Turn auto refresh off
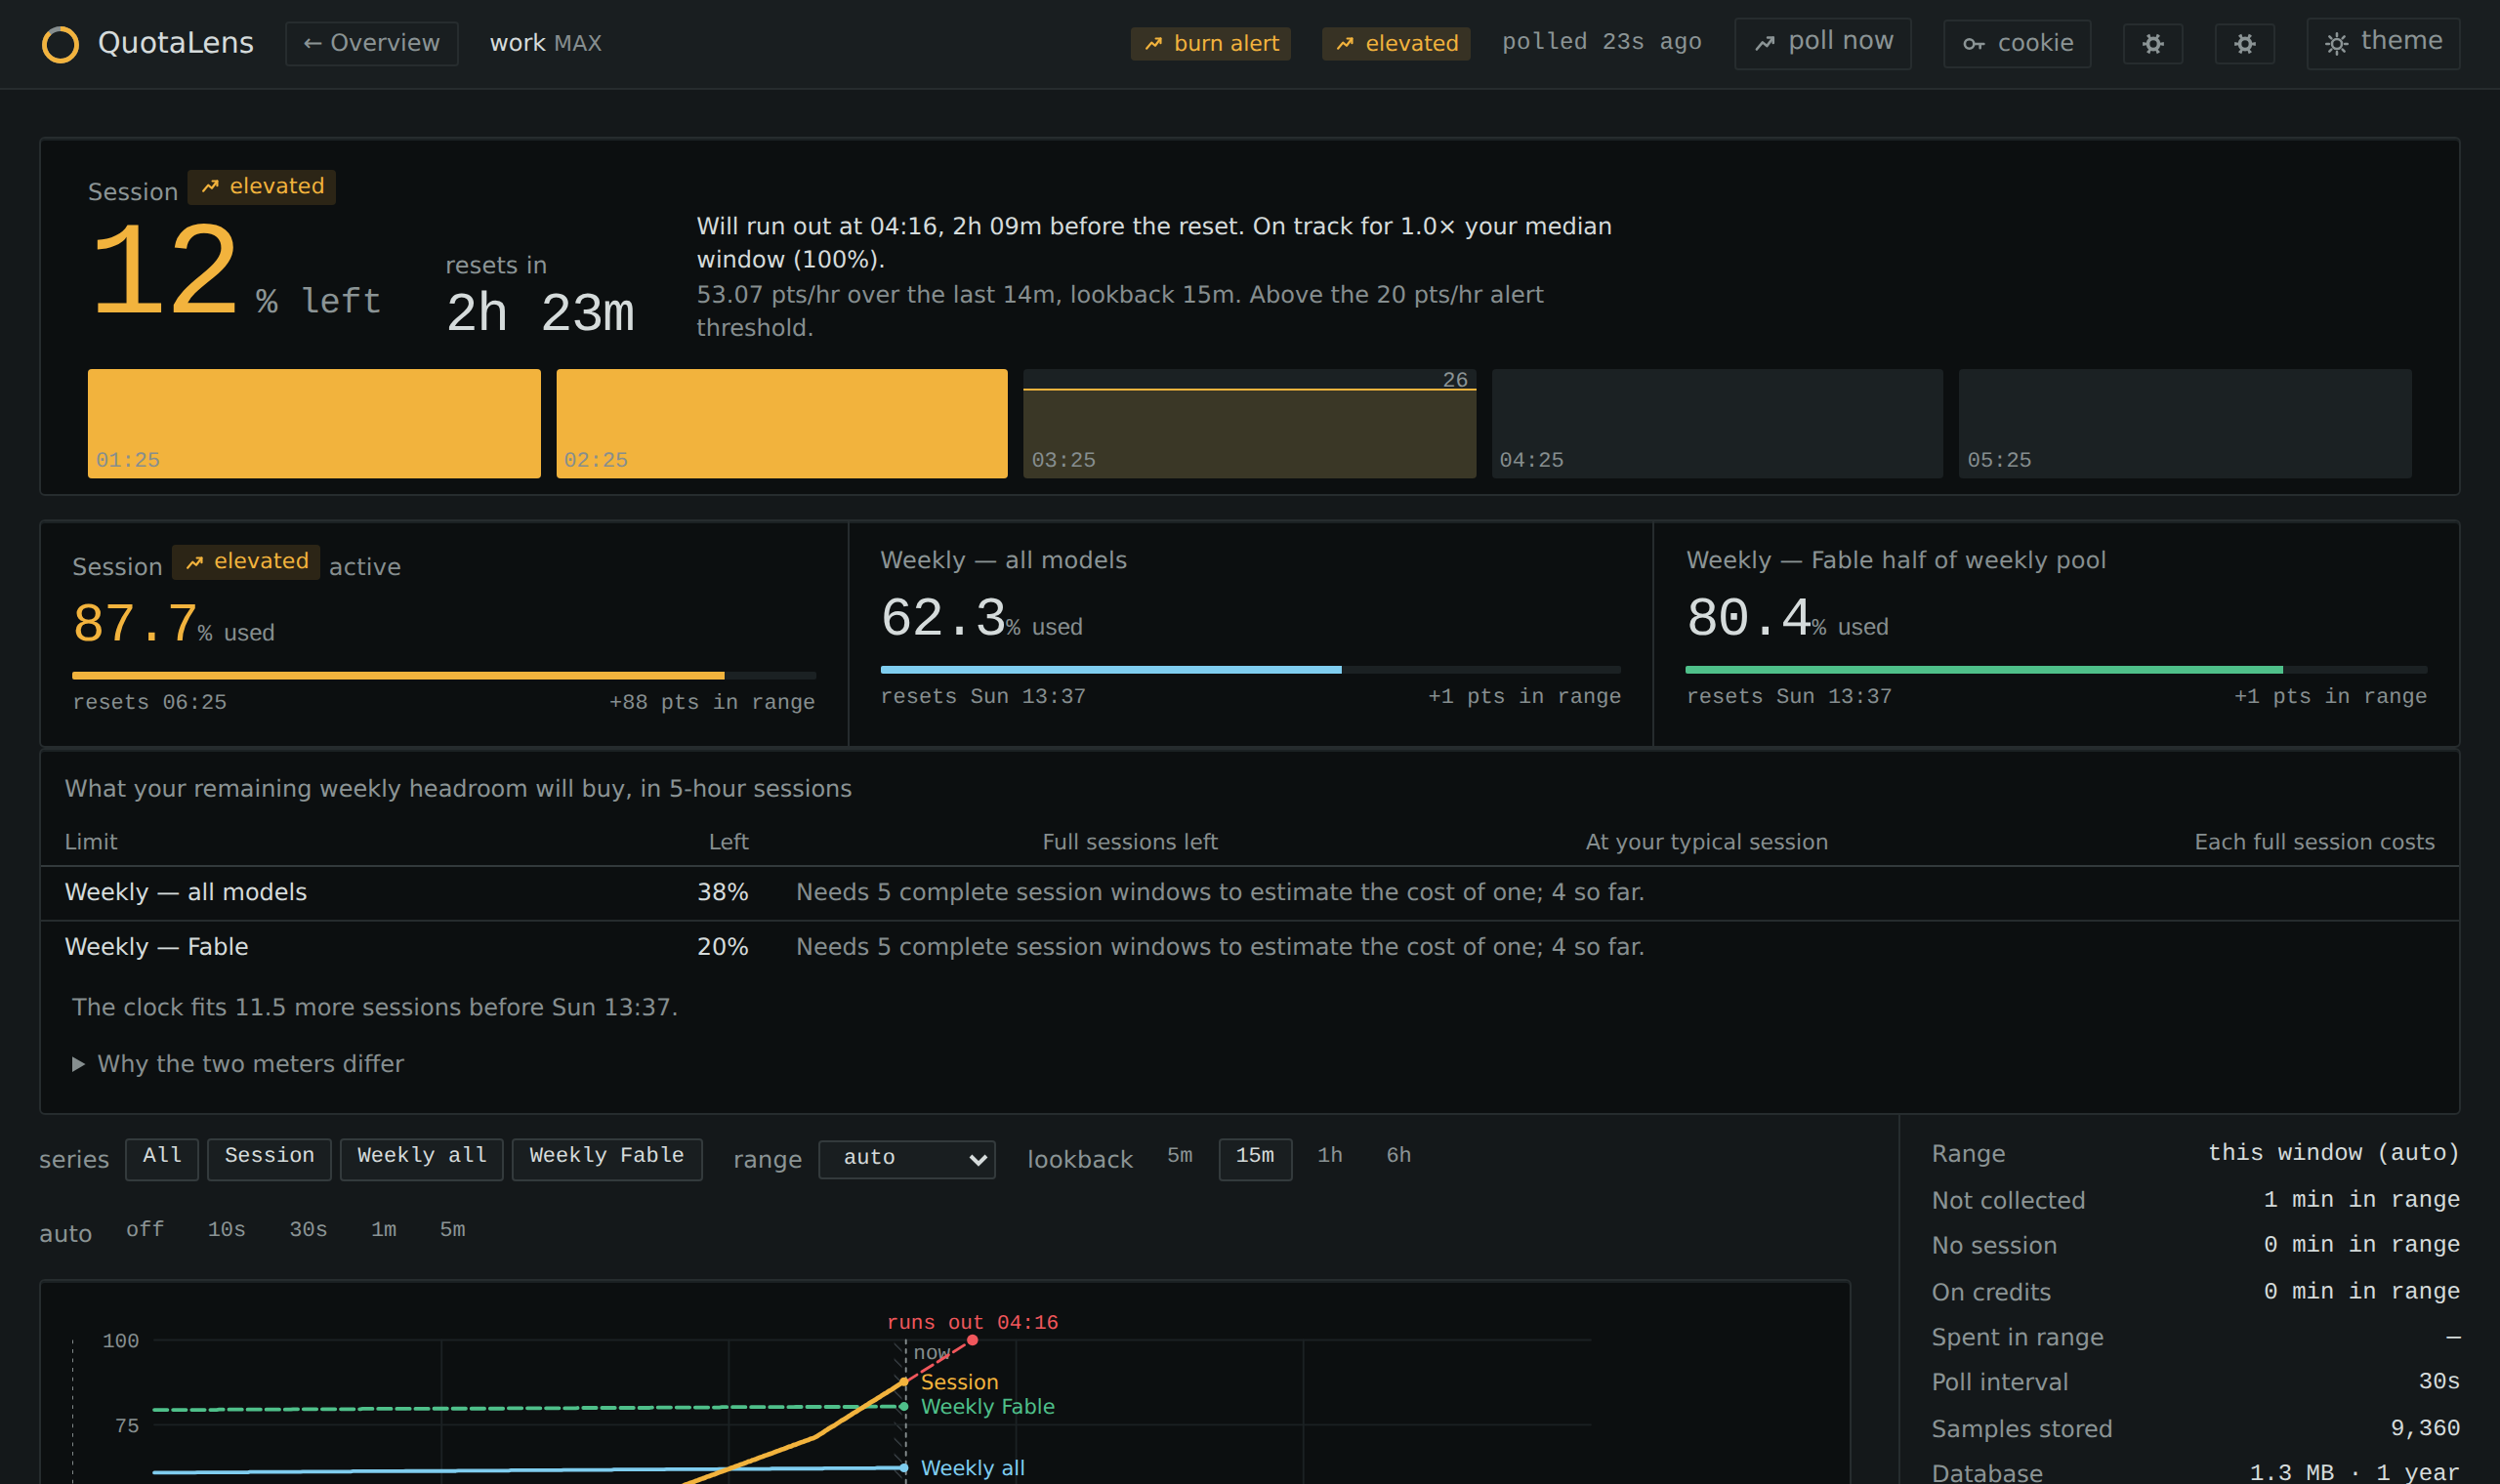The width and height of the screenshot is (2500, 1484). pyautogui.click(x=145, y=1231)
